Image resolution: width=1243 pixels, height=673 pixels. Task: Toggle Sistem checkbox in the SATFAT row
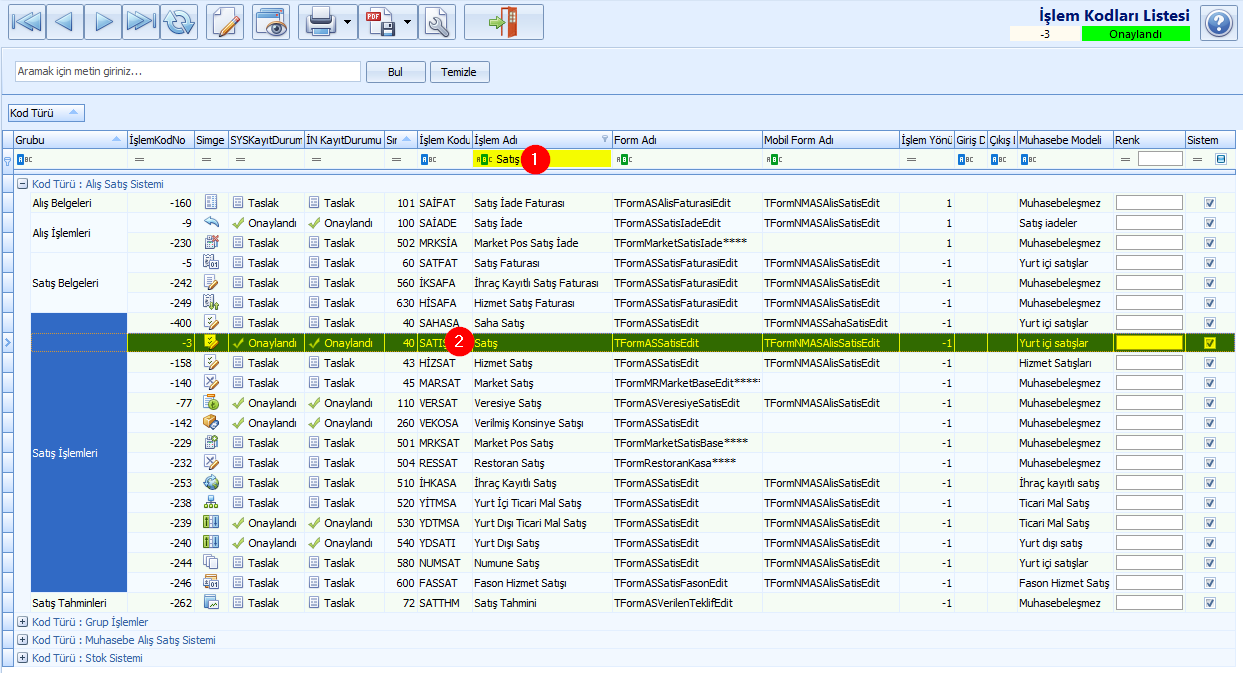tap(1210, 263)
